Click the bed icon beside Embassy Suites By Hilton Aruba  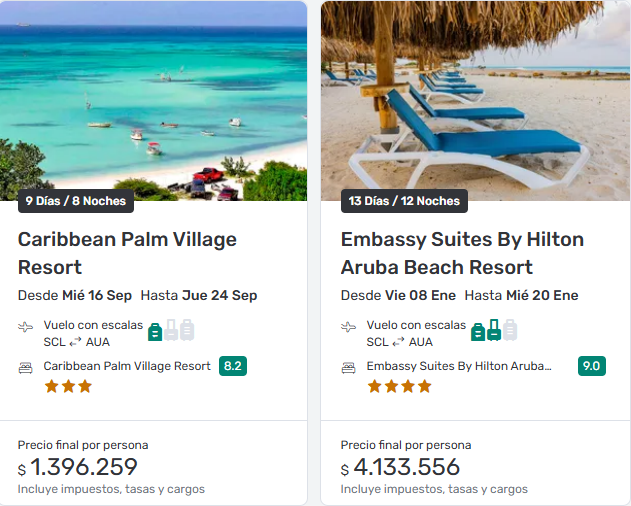click(x=349, y=367)
